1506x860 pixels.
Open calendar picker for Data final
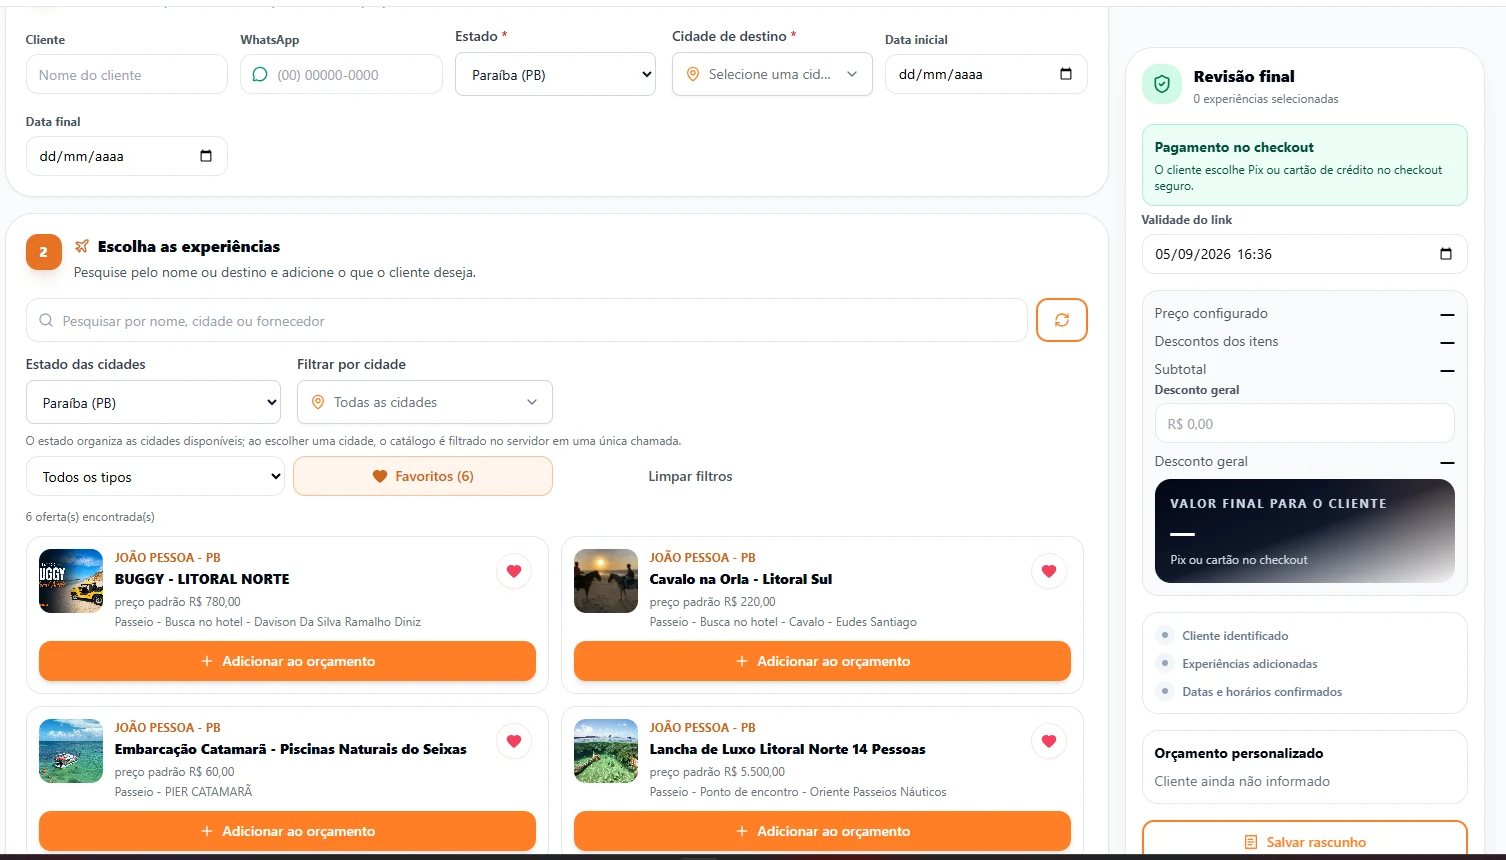click(206, 156)
